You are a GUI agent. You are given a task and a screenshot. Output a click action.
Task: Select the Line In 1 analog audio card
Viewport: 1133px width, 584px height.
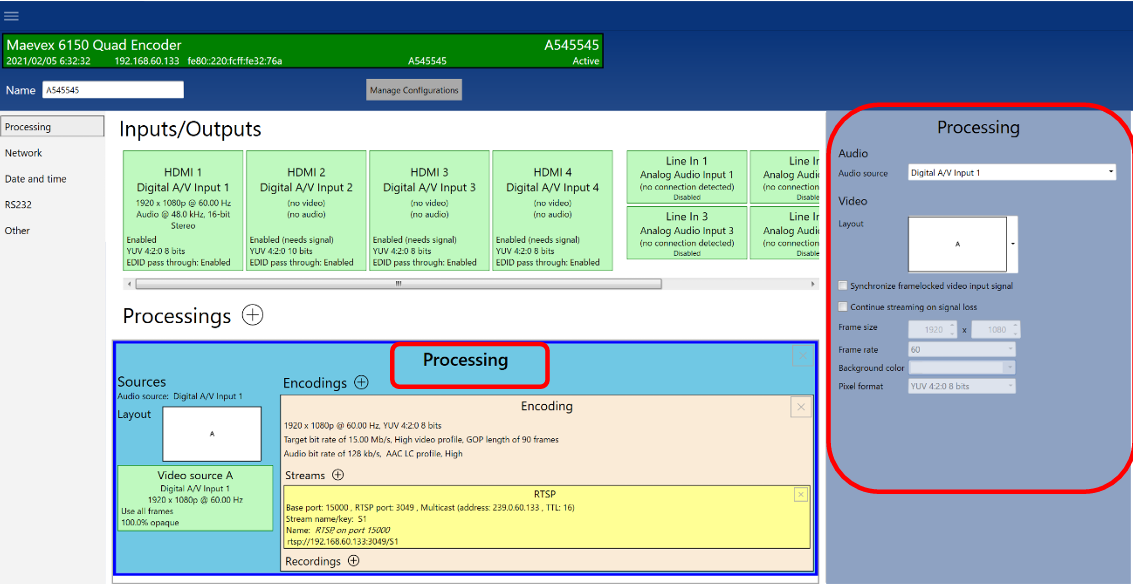(686, 177)
